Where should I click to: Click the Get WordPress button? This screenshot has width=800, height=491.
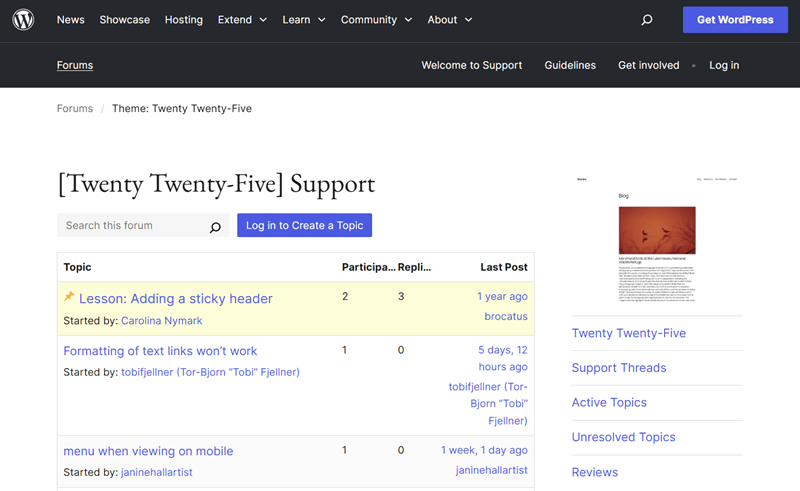(x=735, y=20)
